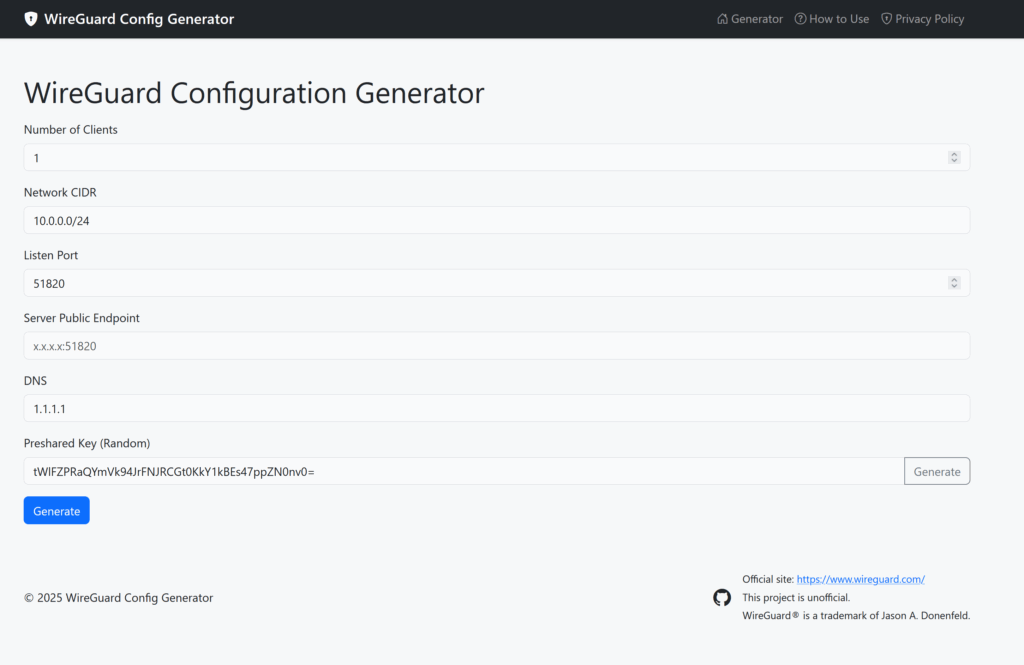1024x665 pixels.
Task: Focus the Number of Clients field
Action: pos(497,157)
